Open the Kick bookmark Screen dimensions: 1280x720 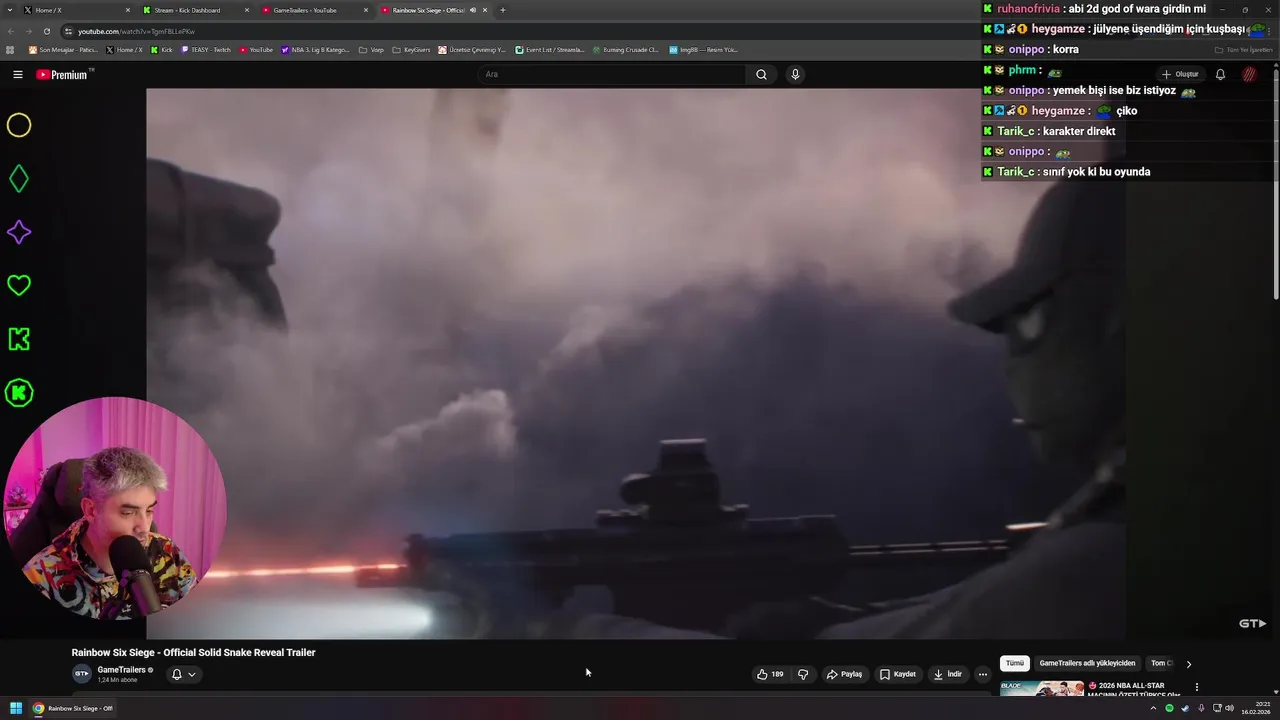pyautogui.click(x=161, y=49)
